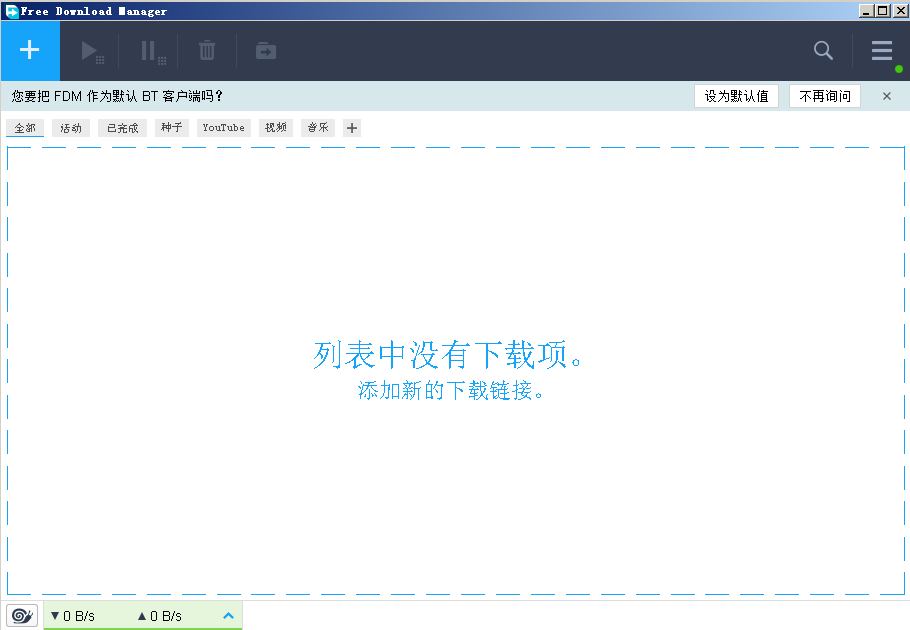Click the 添加新的下载链接 link
Screen dimensions: 910x630
455,391
